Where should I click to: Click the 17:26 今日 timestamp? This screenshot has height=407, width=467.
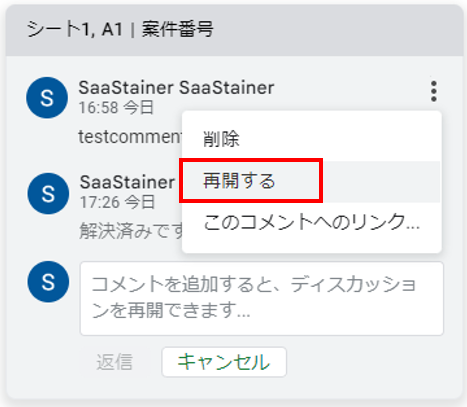[x=117, y=202]
